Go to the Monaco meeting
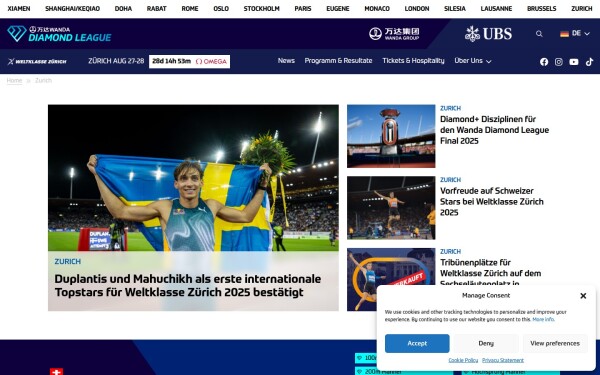600x375 pixels. tap(377, 8)
